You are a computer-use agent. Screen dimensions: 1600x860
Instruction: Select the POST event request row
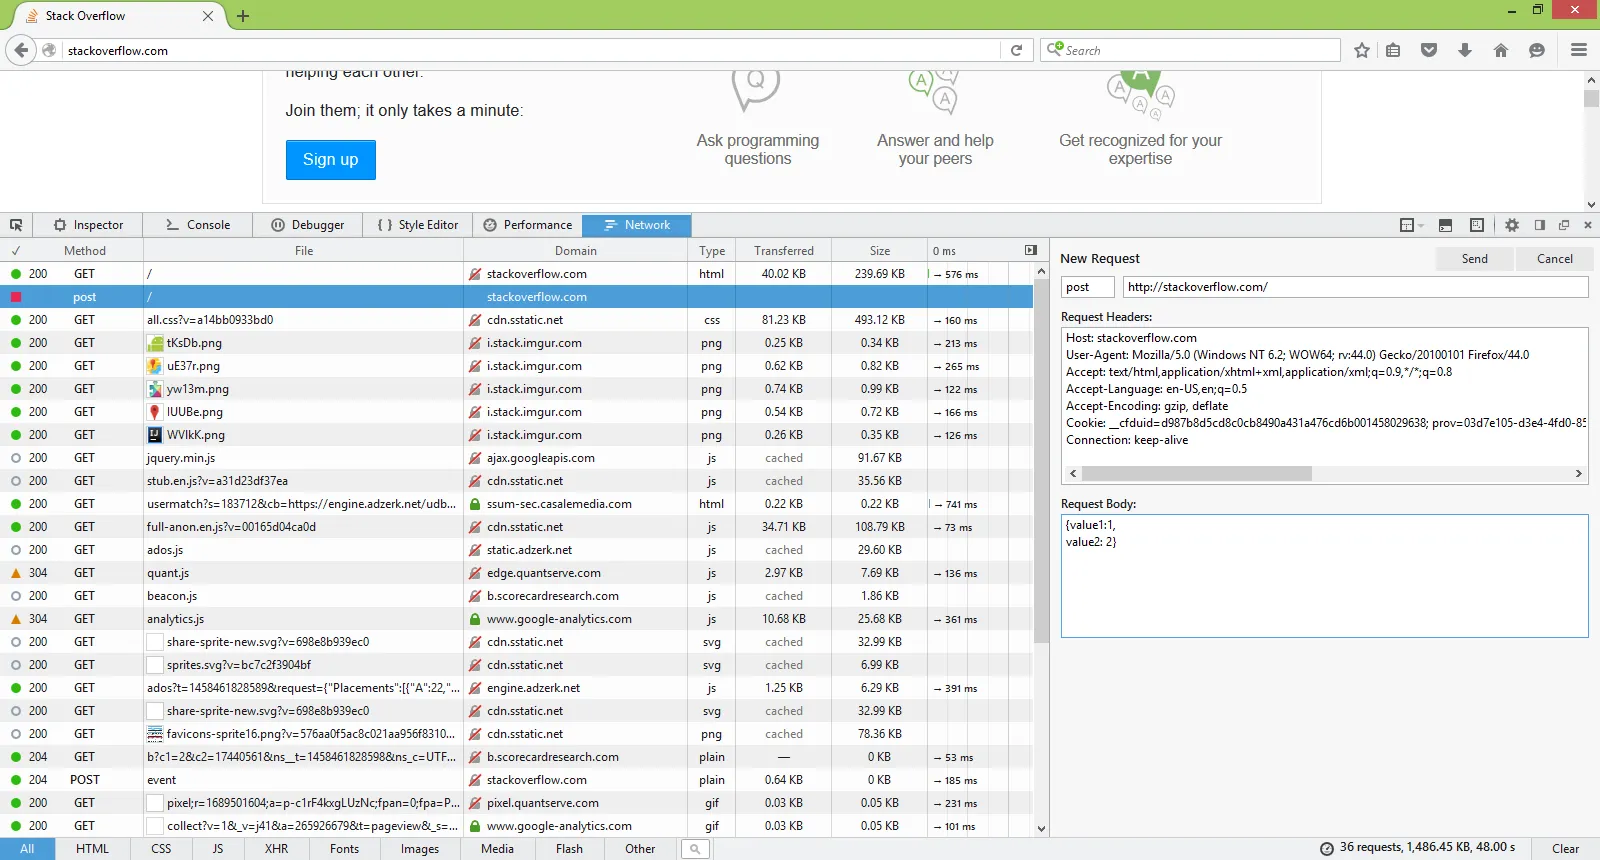517,780
